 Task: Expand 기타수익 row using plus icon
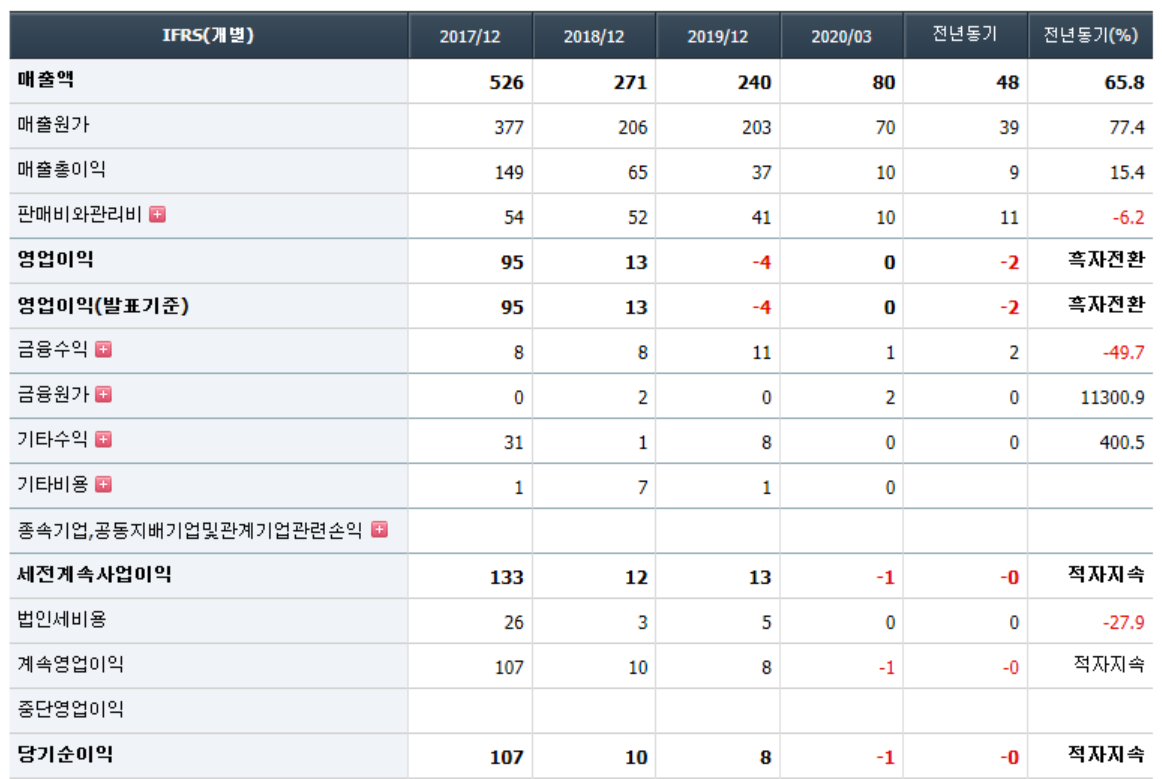104,440
